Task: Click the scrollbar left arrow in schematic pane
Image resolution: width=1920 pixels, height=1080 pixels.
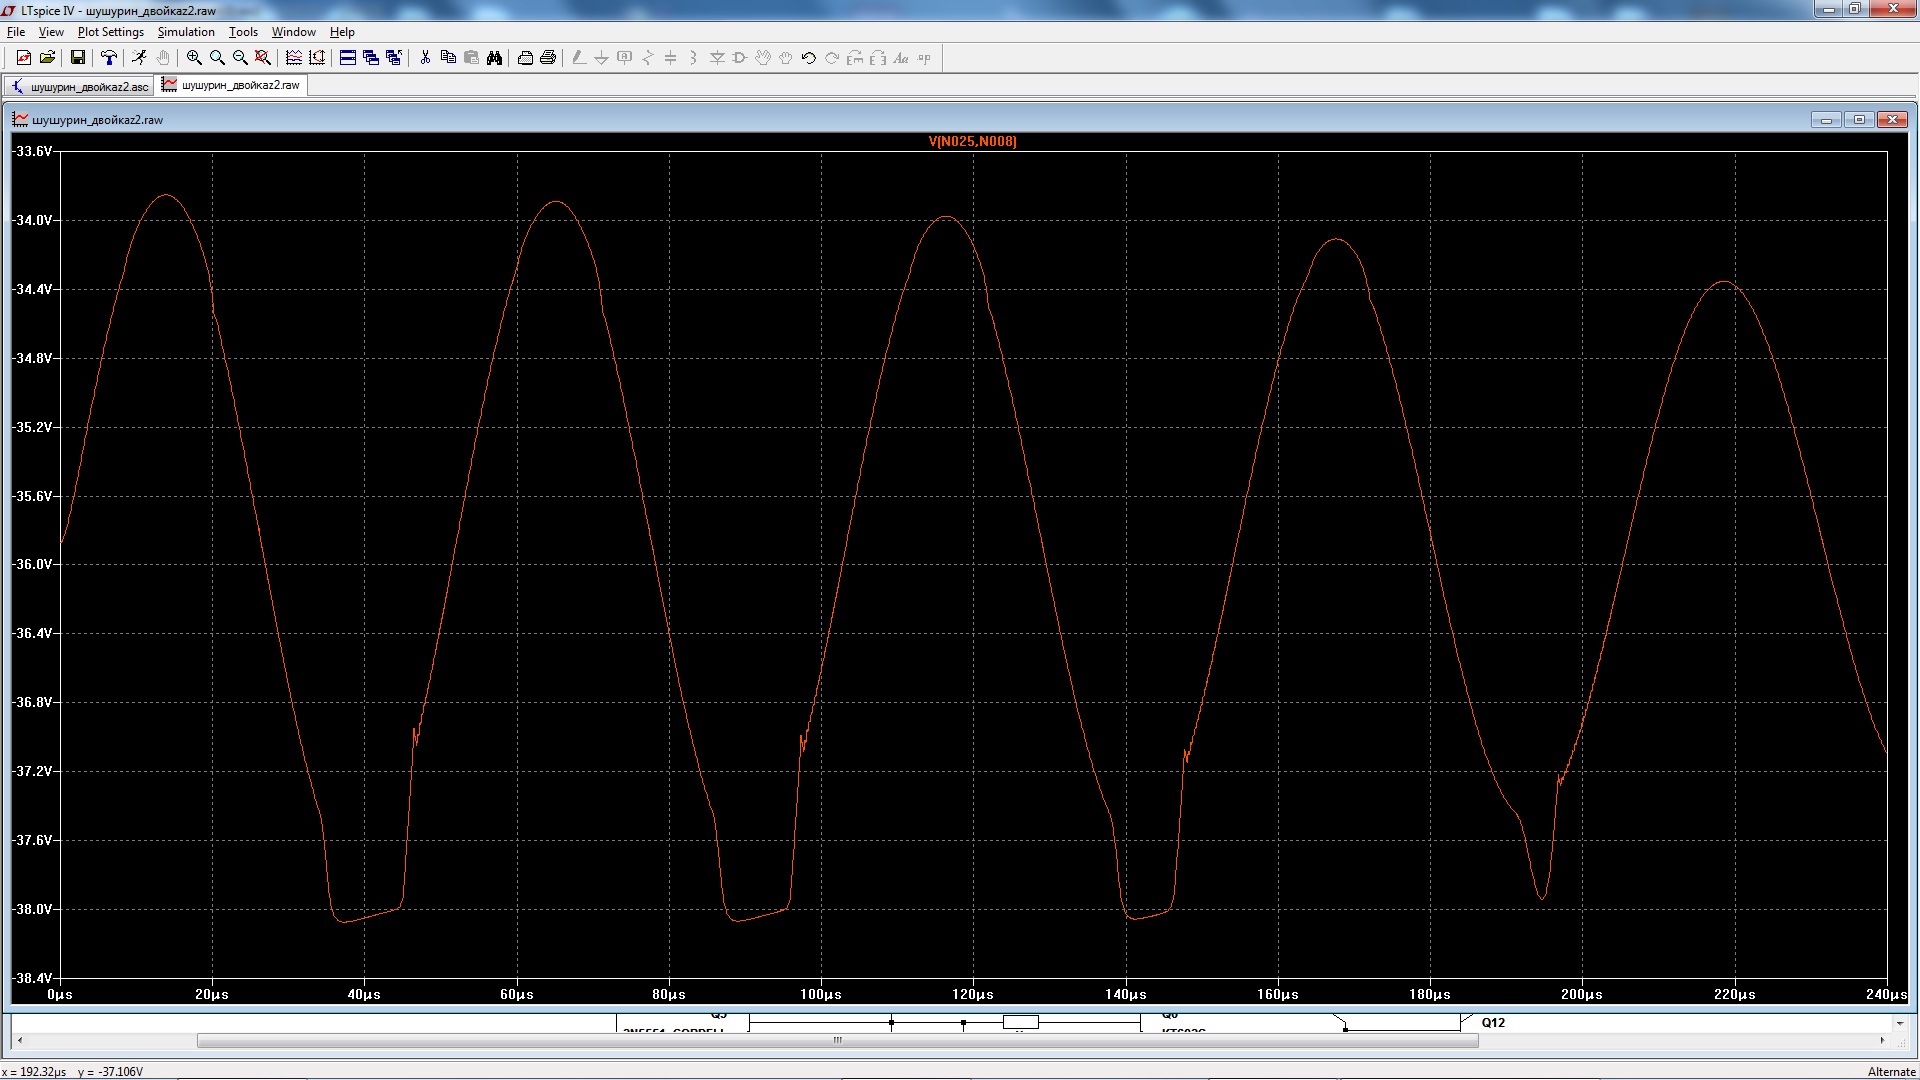Action: (20, 1041)
